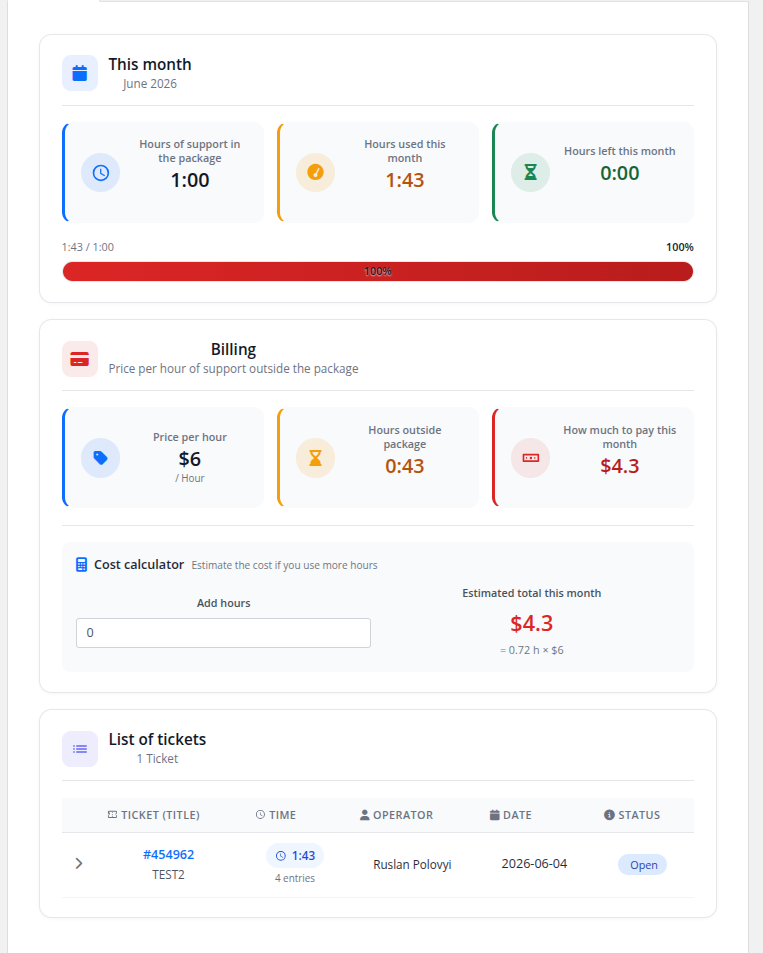This screenshot has height=953, width=763.
Task: Click the 1:43 time badge in ticket row
Action: 295,856
